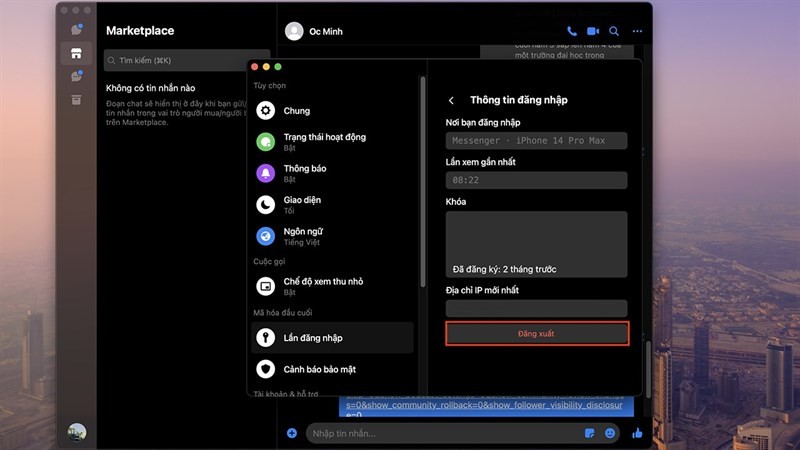Start a voice call with Oc Minh
Viewport: 800px width, 450px height.
(572, 31)
